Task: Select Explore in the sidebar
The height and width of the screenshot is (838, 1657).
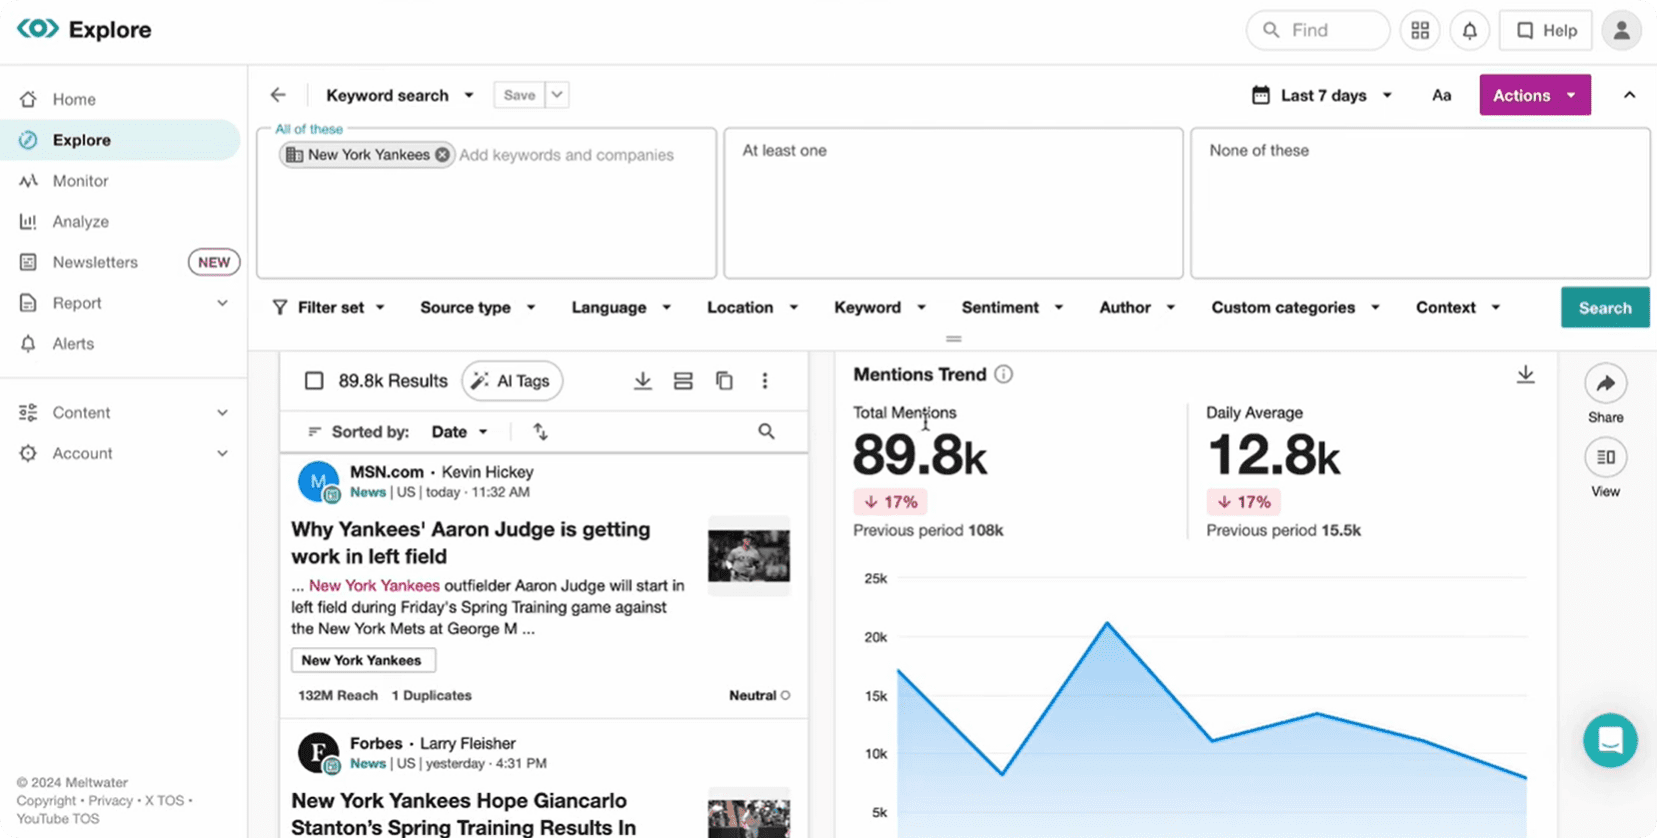Action: [x=120, y=140]
